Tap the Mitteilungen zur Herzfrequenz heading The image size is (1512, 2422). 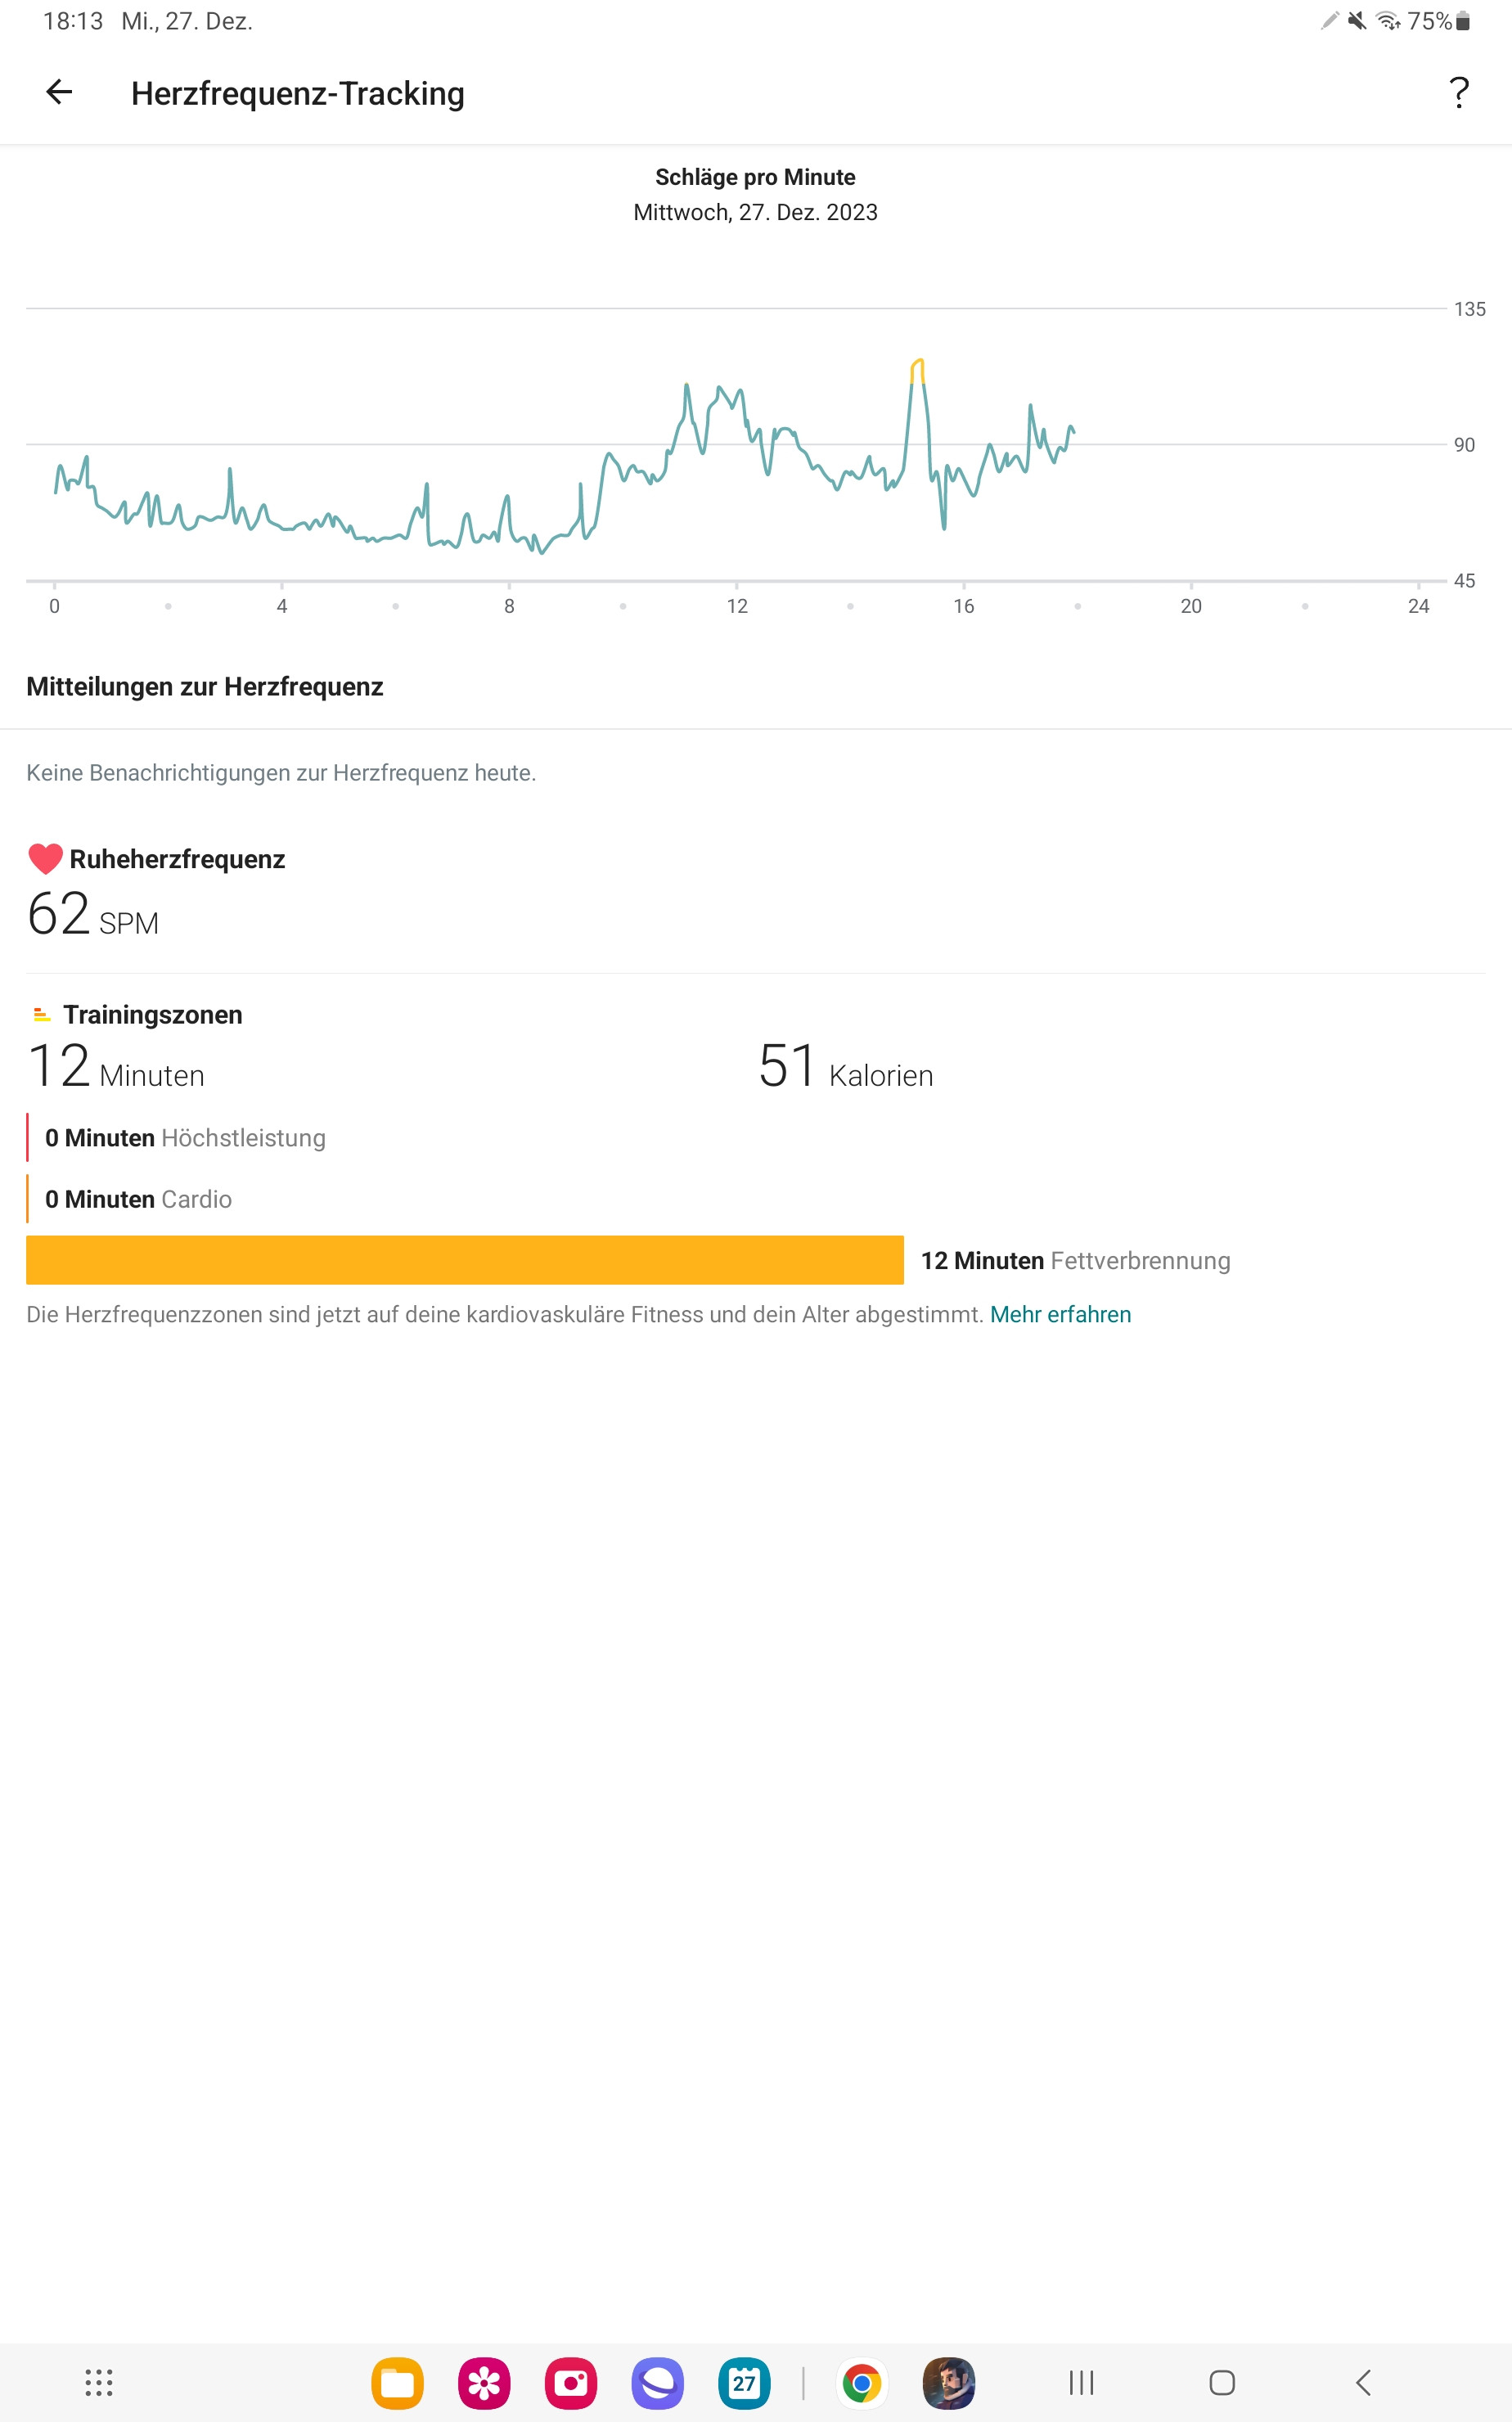[x=205, y=687]
